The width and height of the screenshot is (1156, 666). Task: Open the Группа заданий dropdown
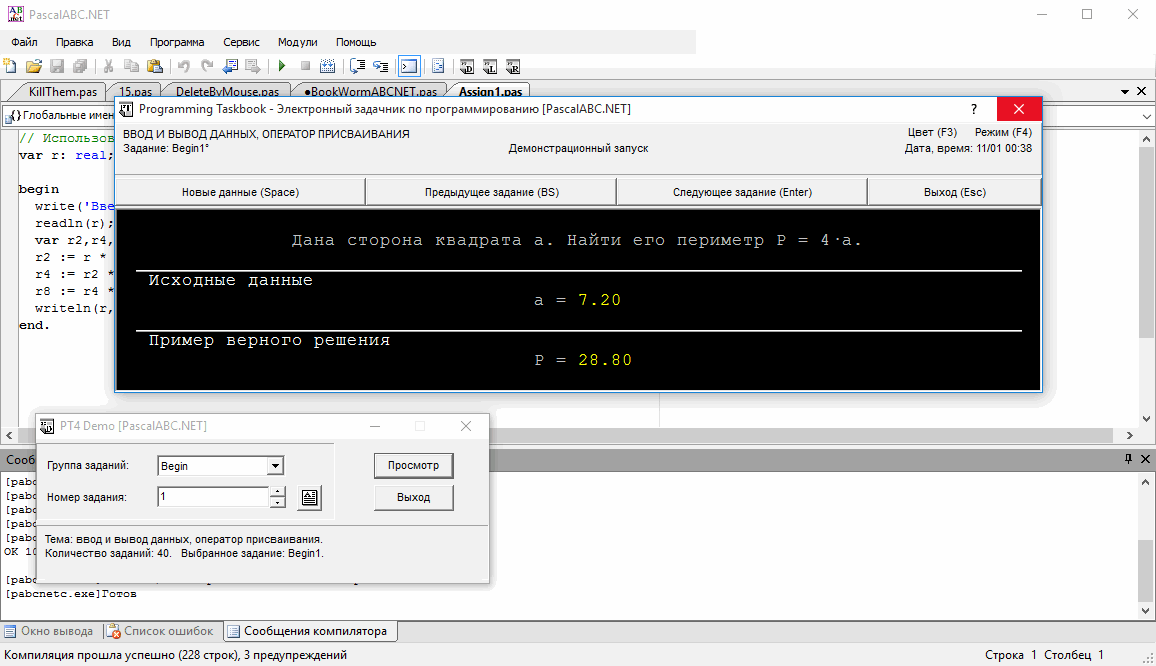274,466
